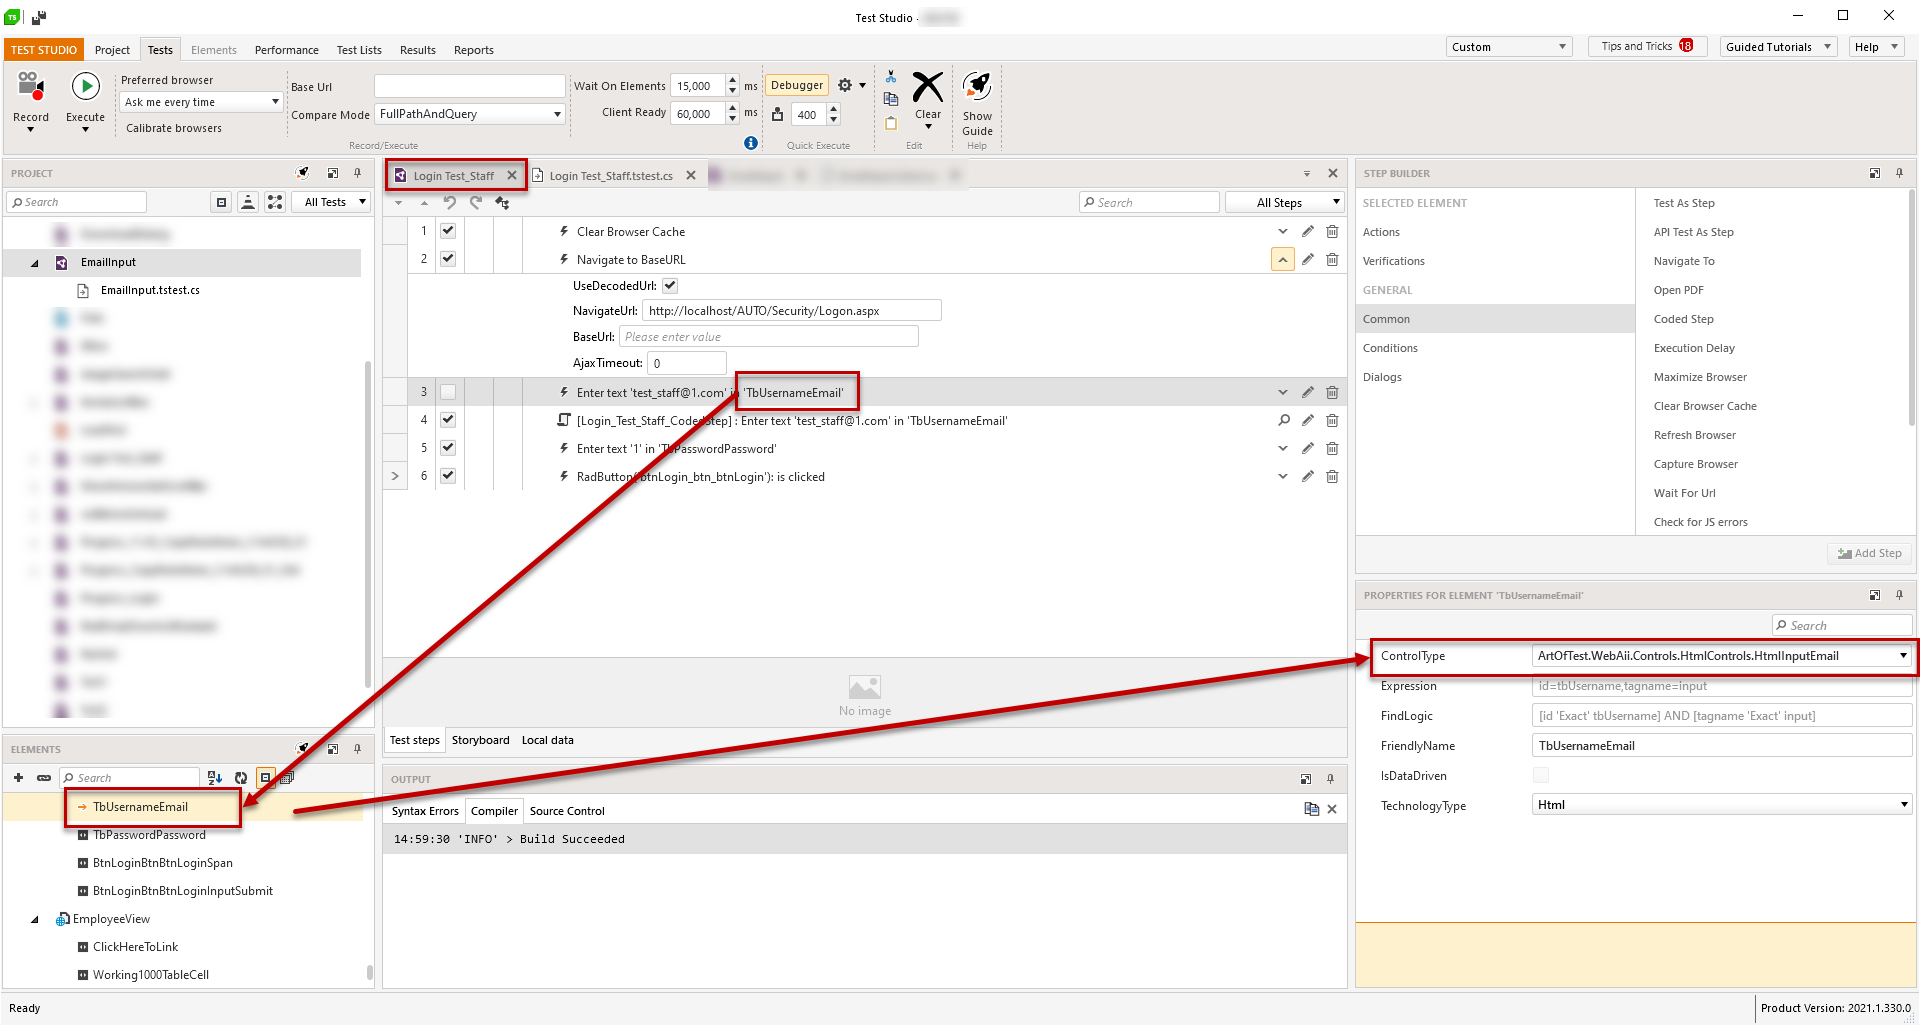Screen dimensions: 1920x1026
Task: Edit step 5 password entry with pencil
Action: tap(1307, 448)
